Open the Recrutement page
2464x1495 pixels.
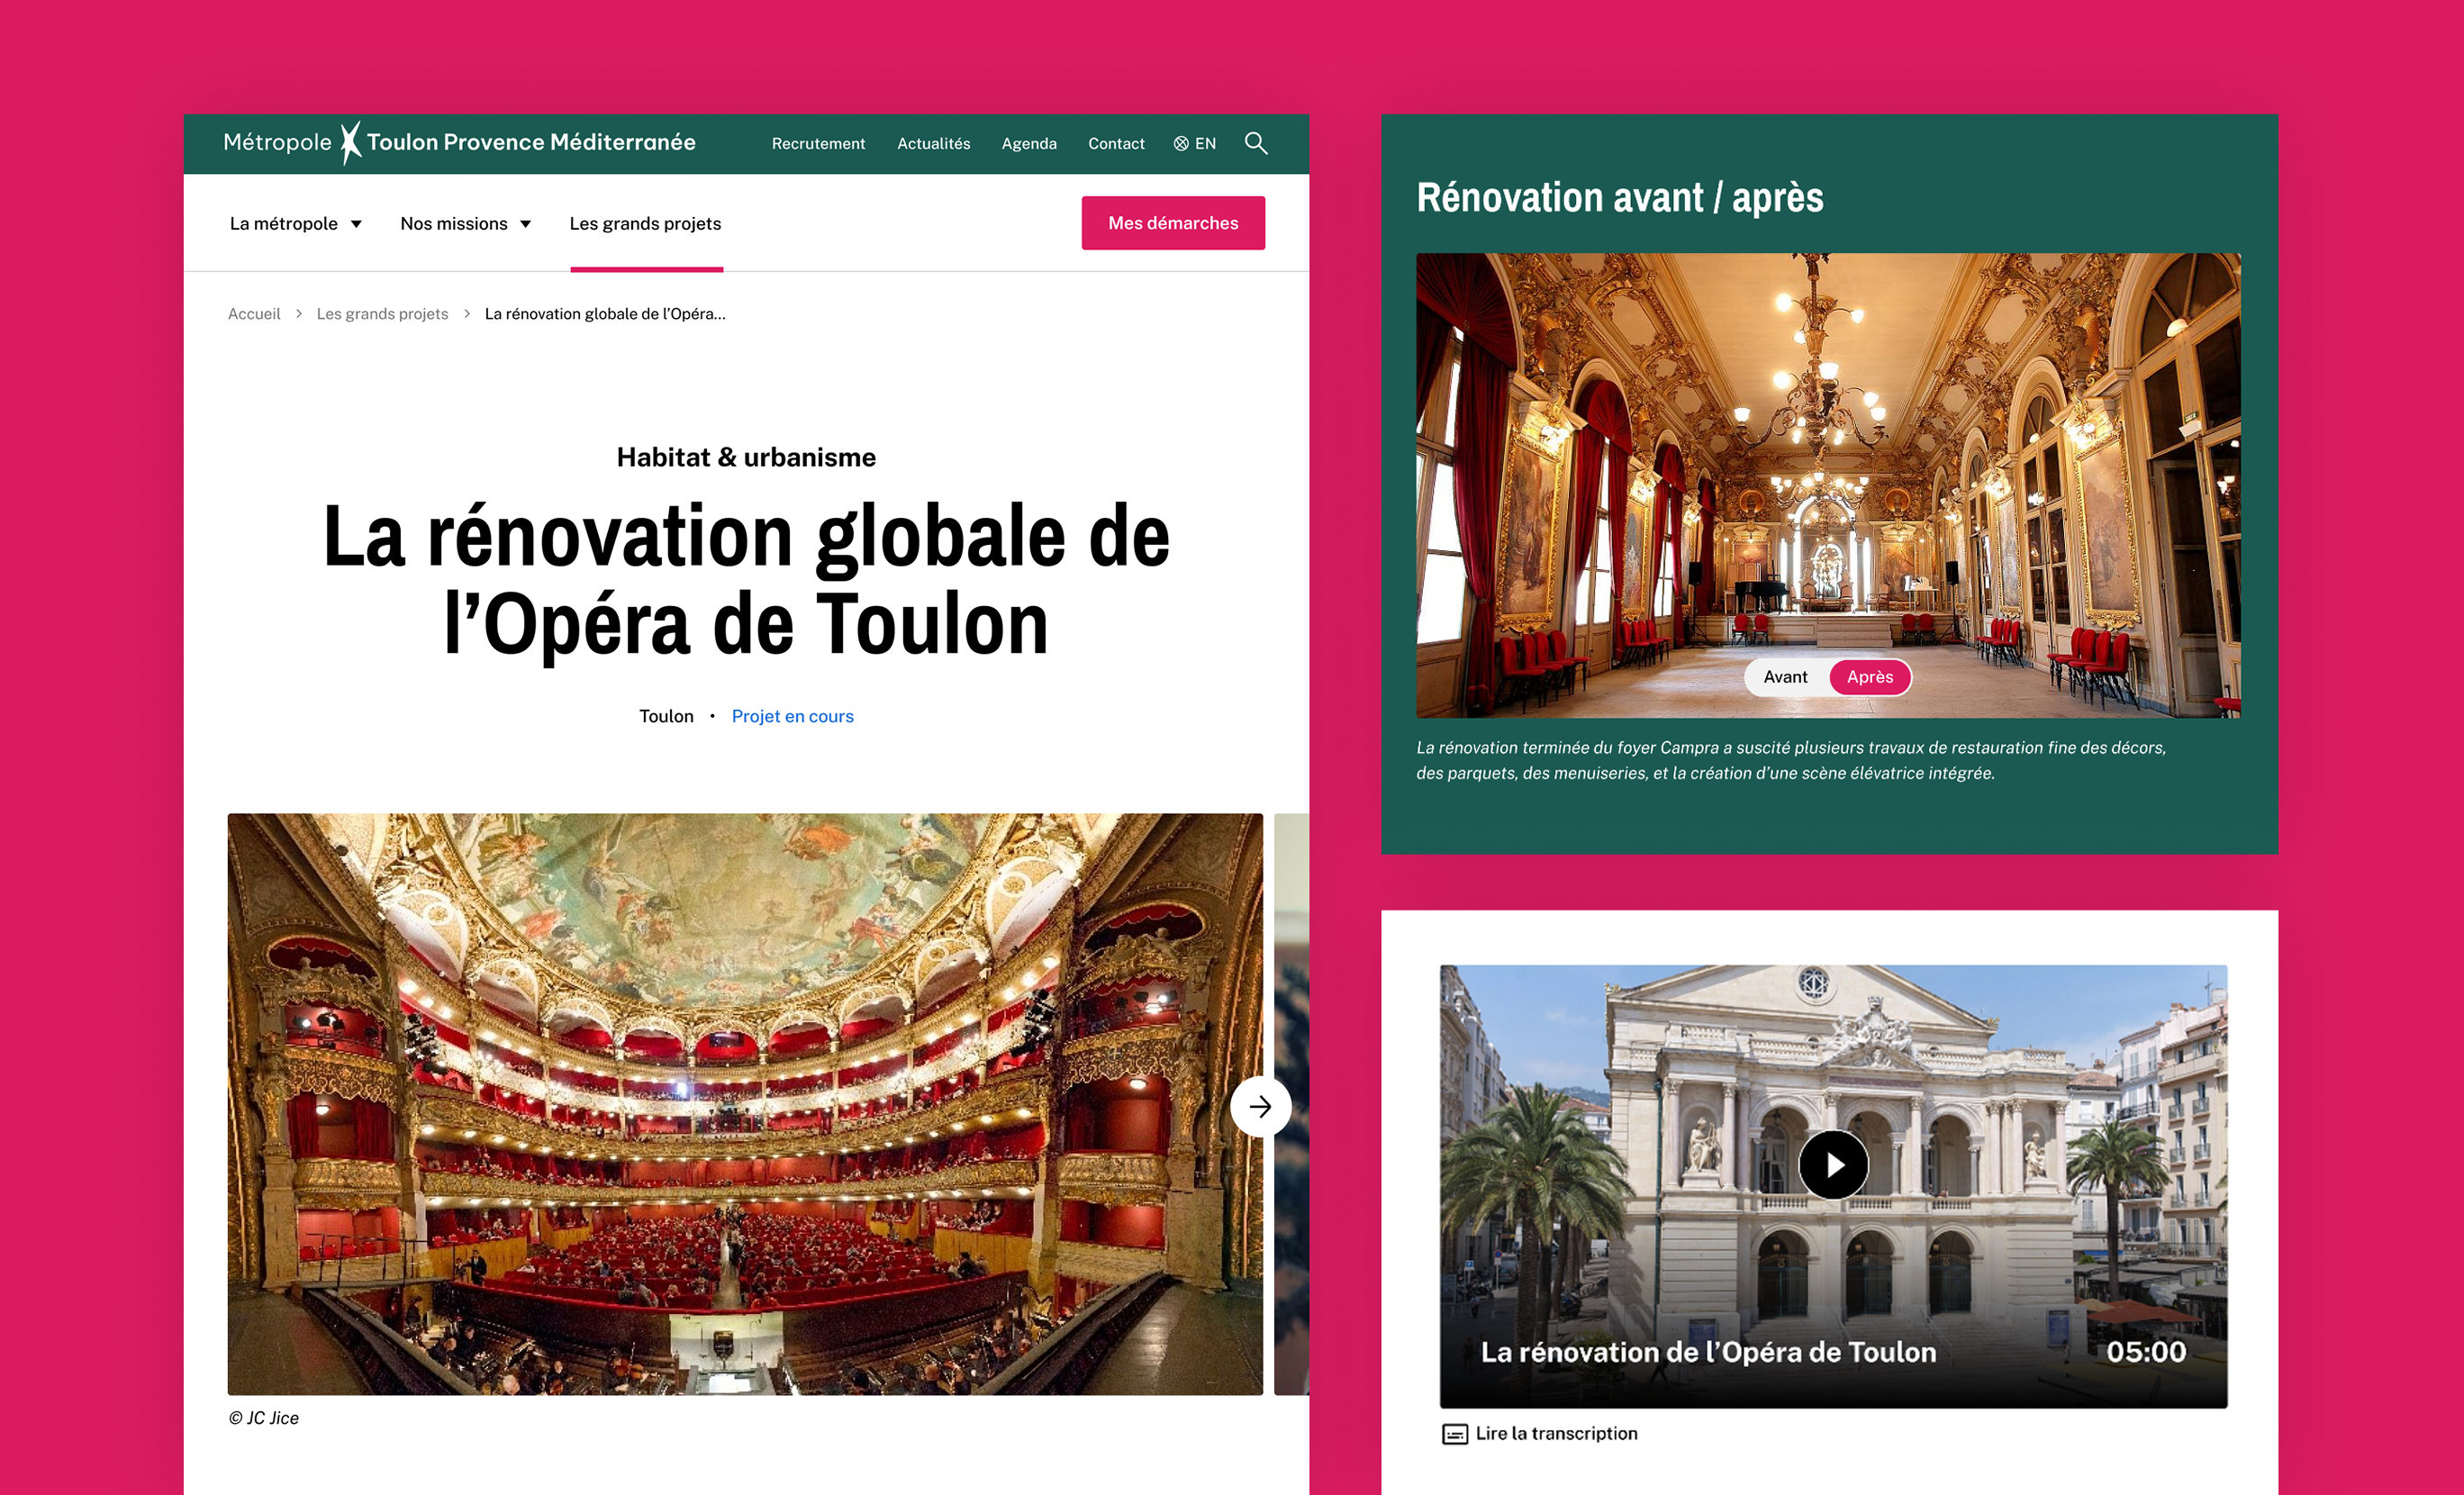point(818,144)
